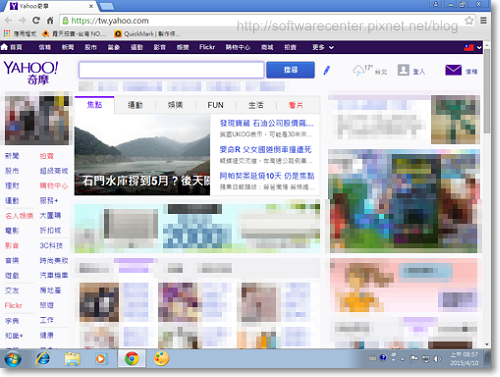
Task: Open the 阿帕契 headline link
Action: tap(267, 176)
